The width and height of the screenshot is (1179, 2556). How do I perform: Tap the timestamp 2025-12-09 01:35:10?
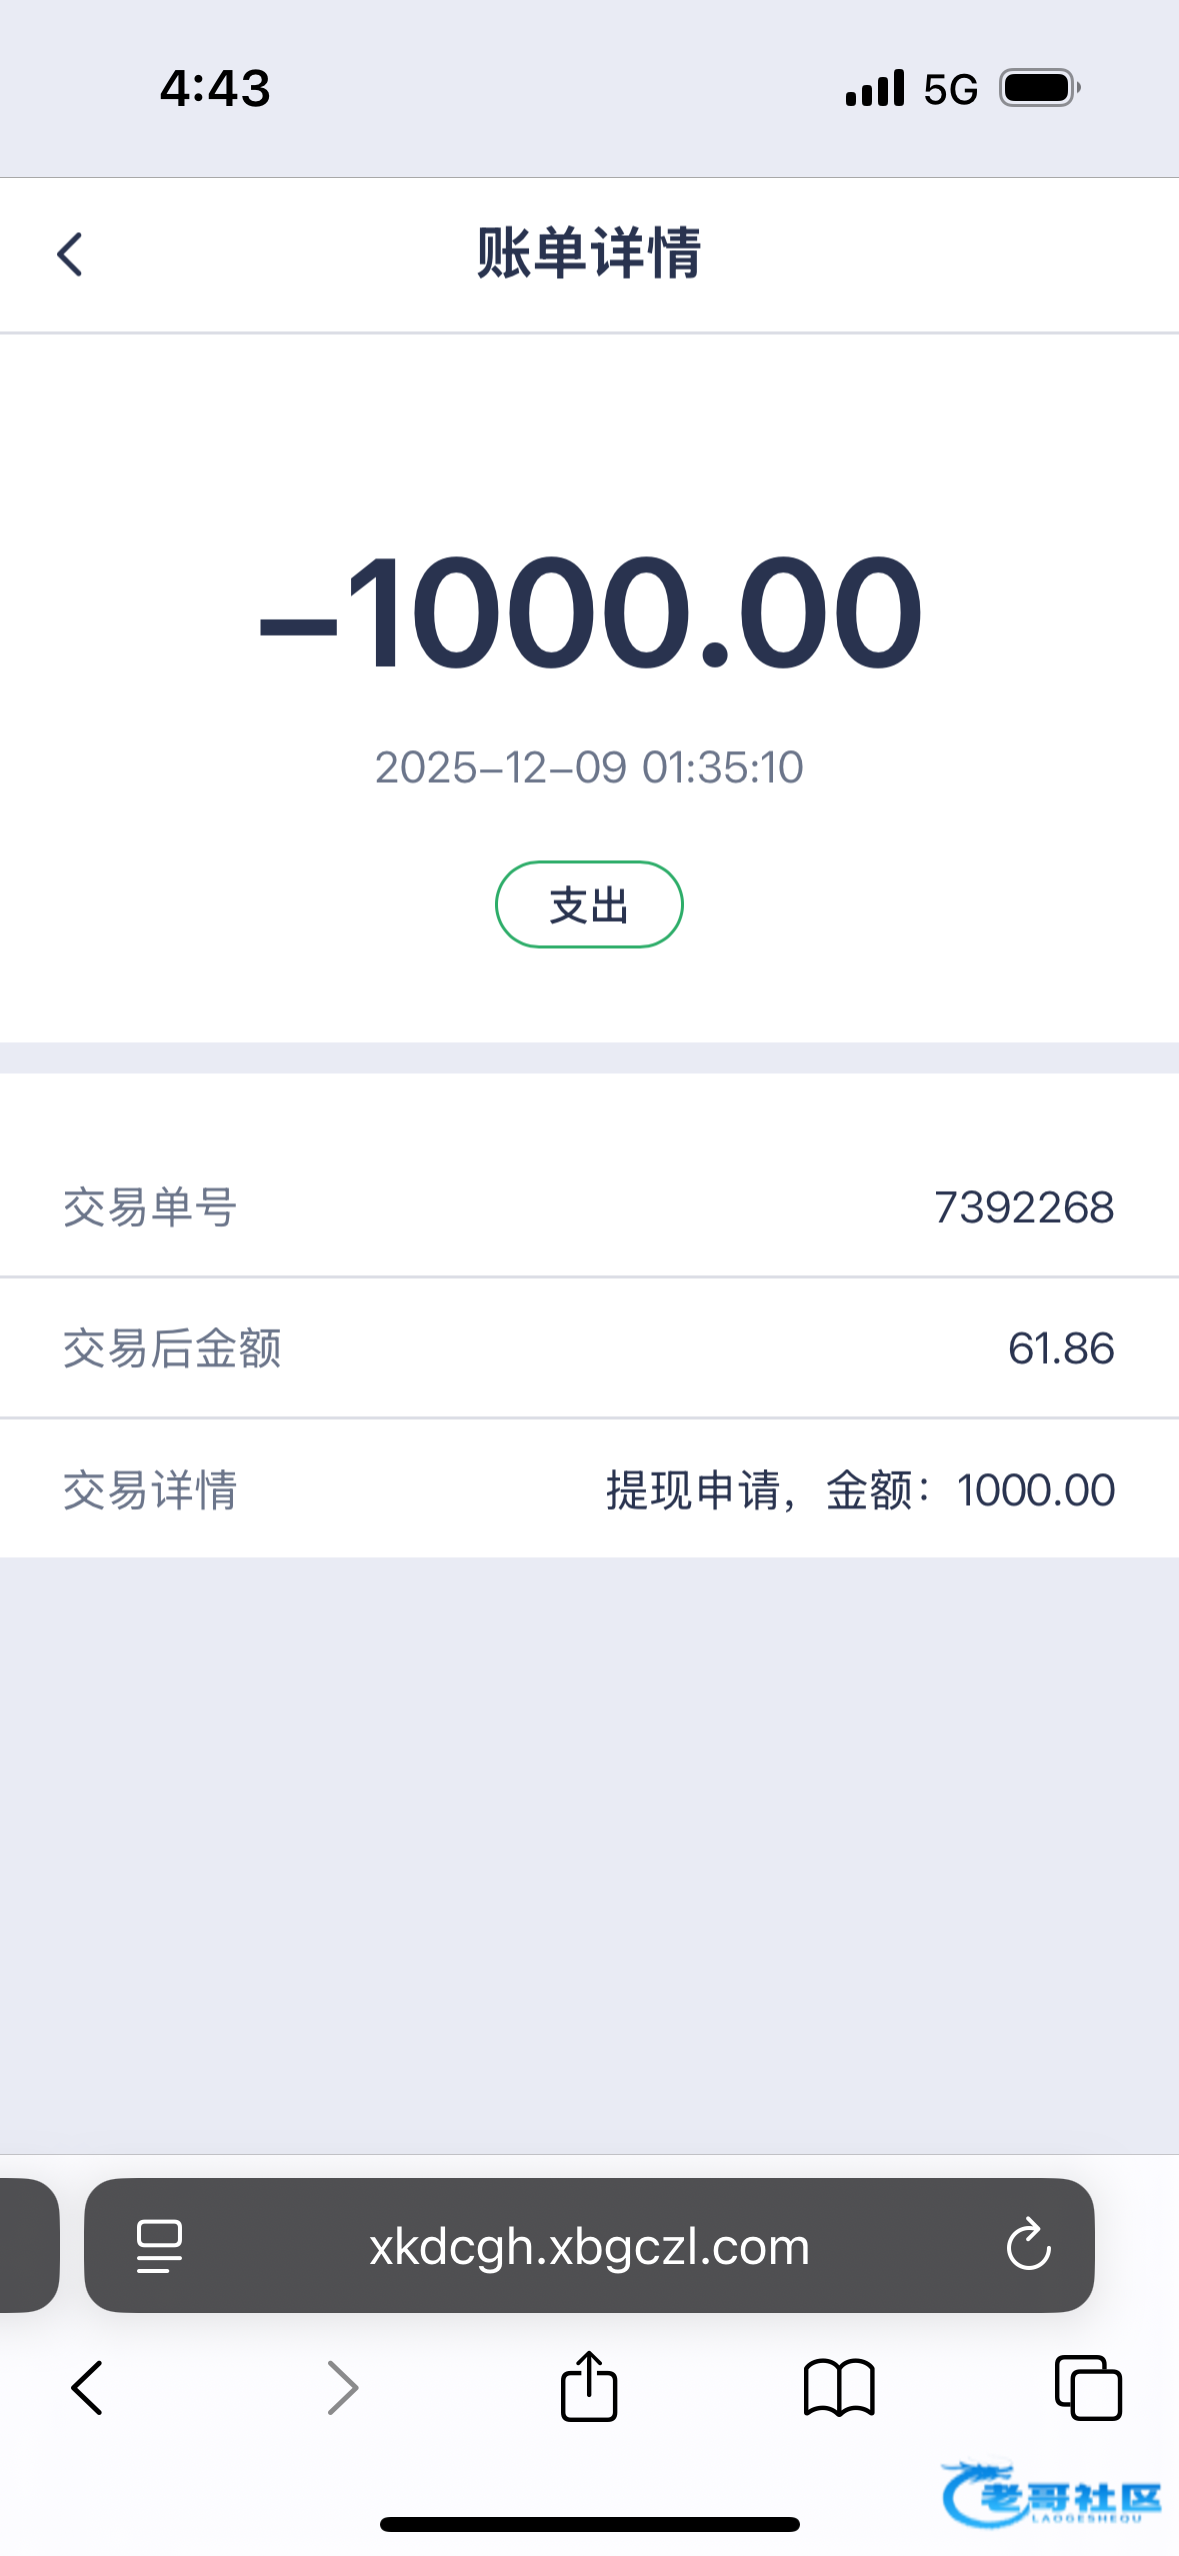pyautogui.click(x=589, y=767)
